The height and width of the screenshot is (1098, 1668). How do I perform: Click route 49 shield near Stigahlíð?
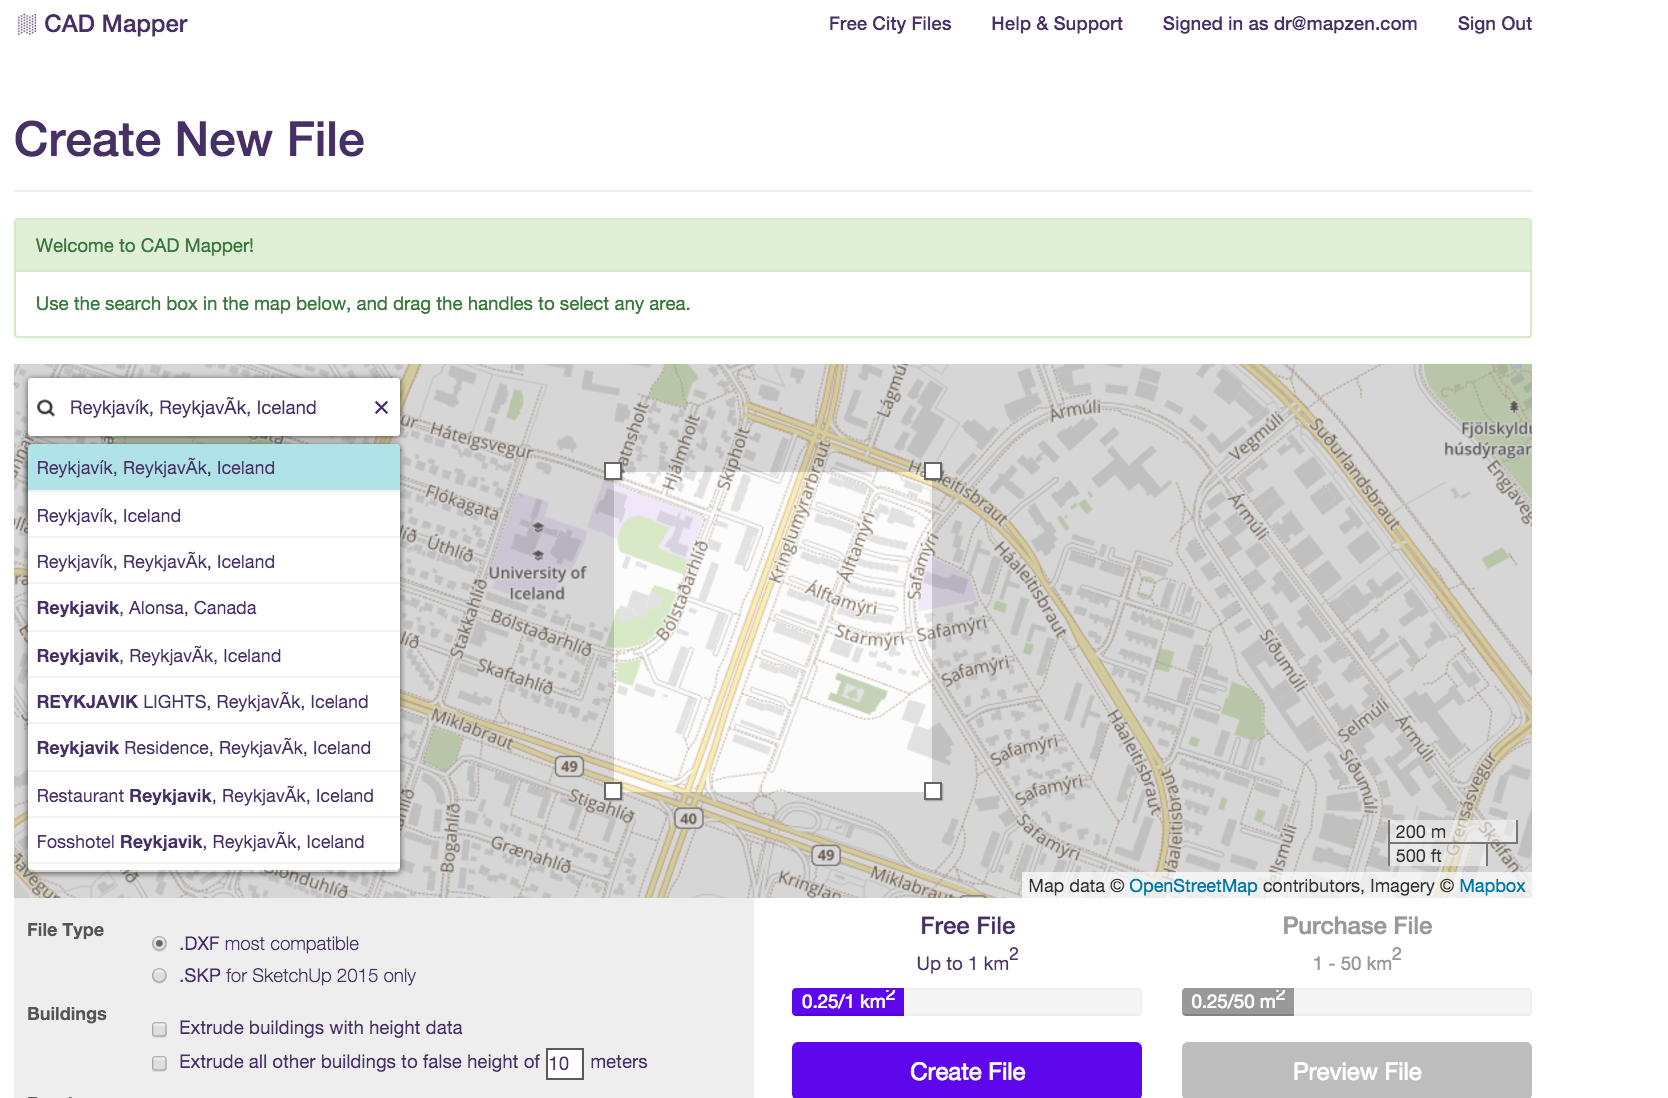coord(569,766)
